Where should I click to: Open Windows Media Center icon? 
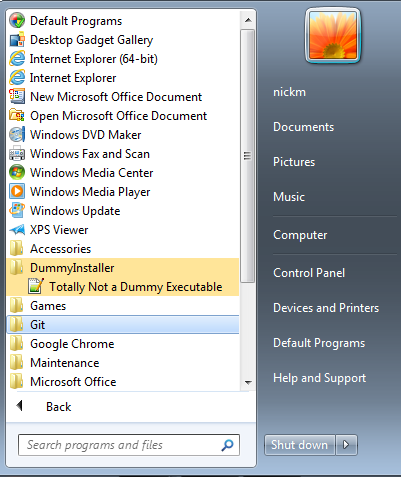pyautogui.click(x=17, y=173)
